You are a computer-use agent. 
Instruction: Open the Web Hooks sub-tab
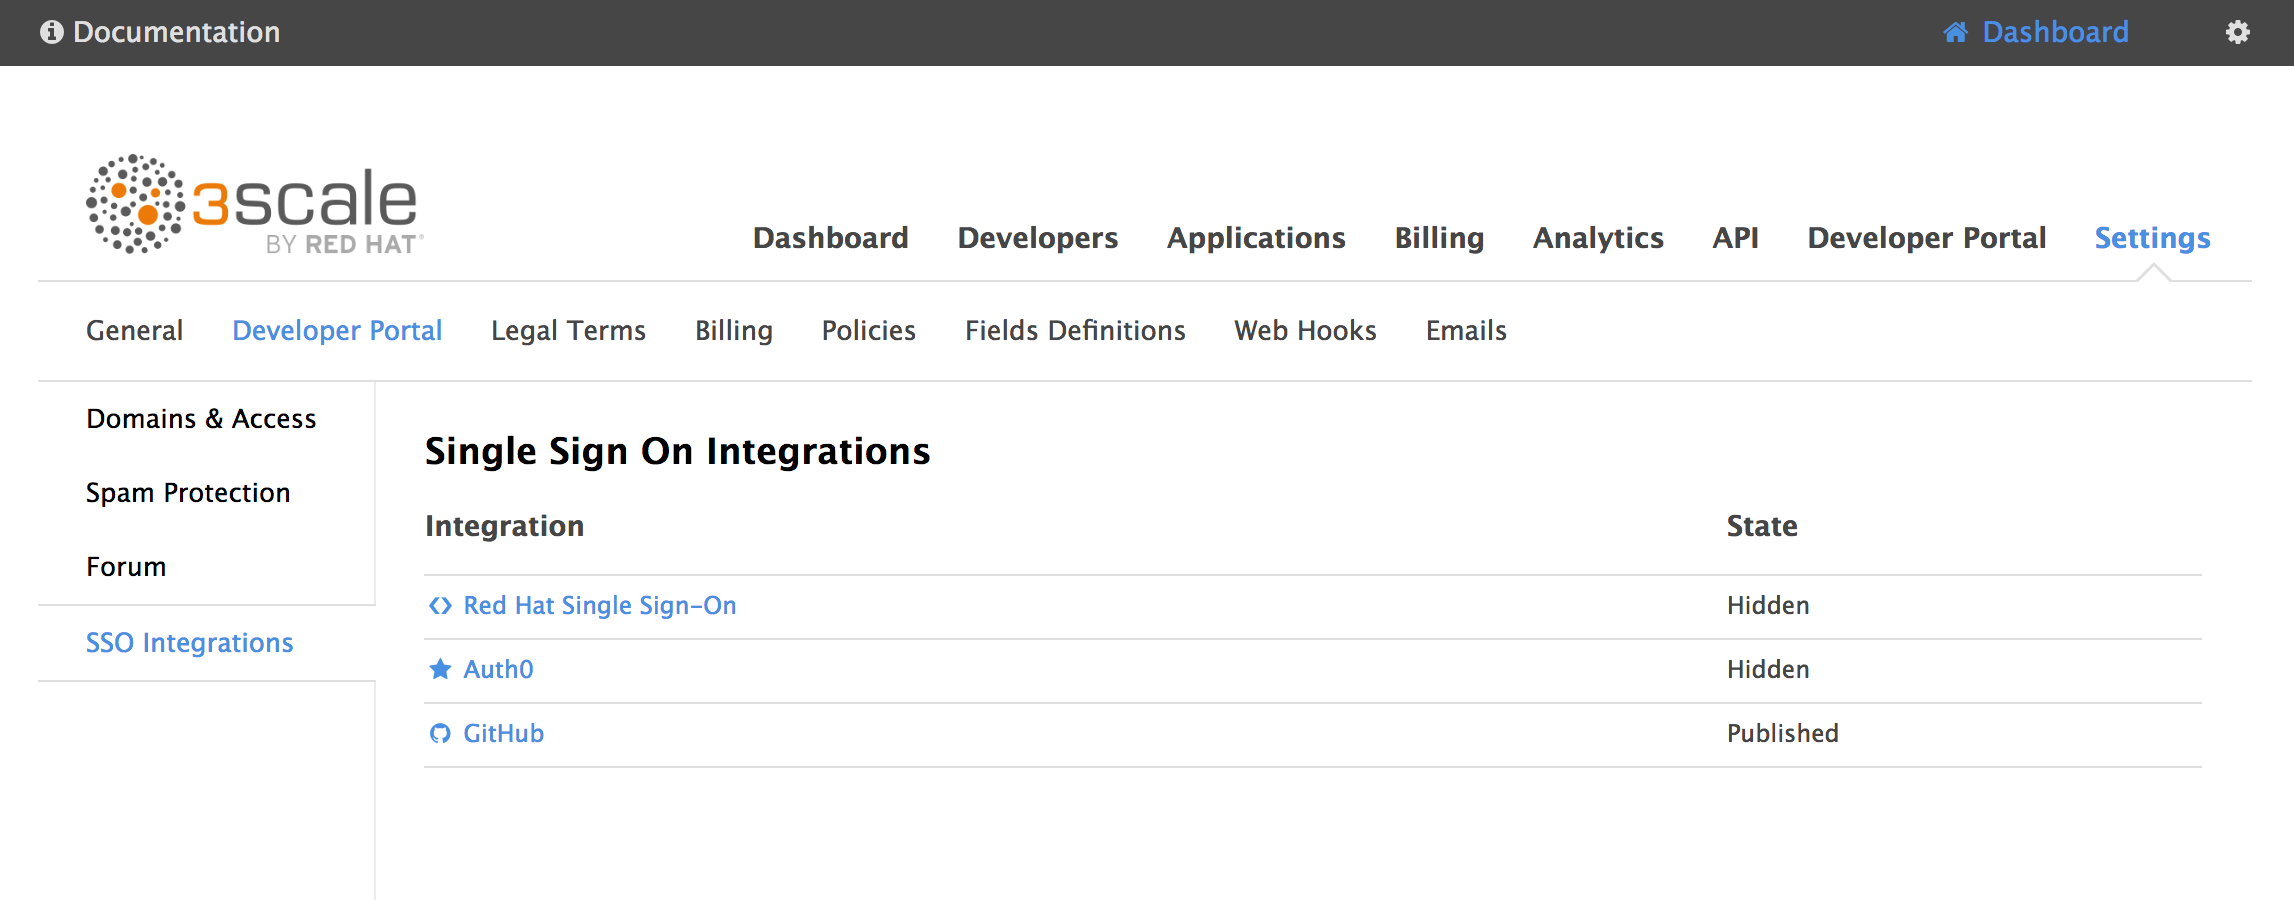[1305, 330]
